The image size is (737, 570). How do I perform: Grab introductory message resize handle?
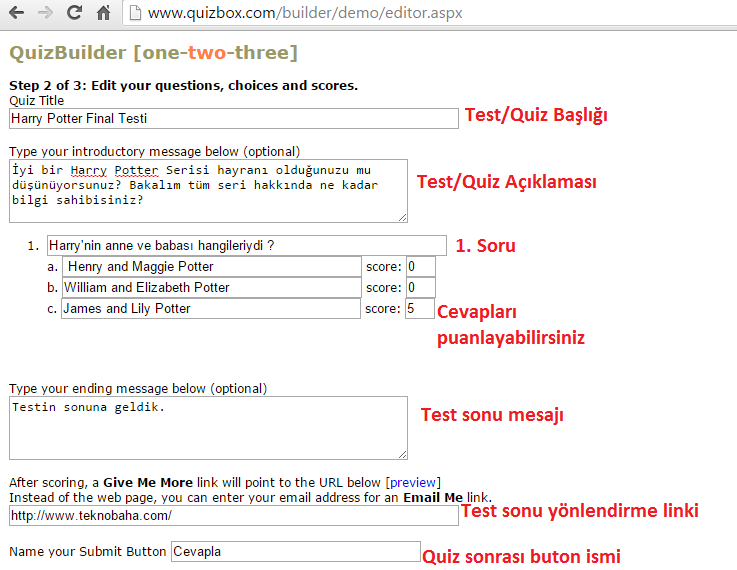(x=402, y=217)
